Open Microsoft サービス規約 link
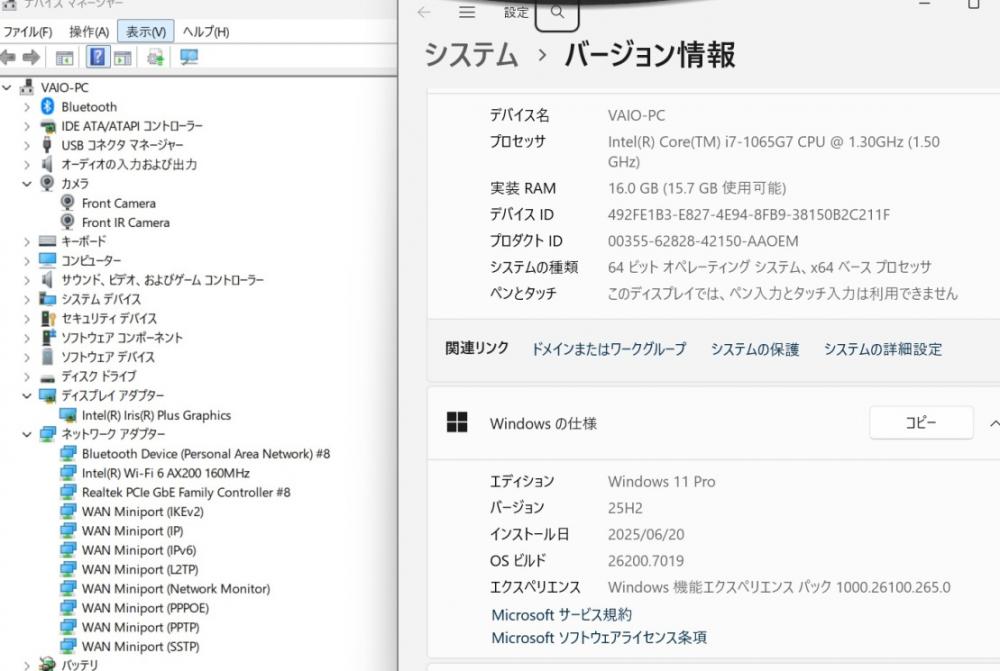 click(561, 615)
